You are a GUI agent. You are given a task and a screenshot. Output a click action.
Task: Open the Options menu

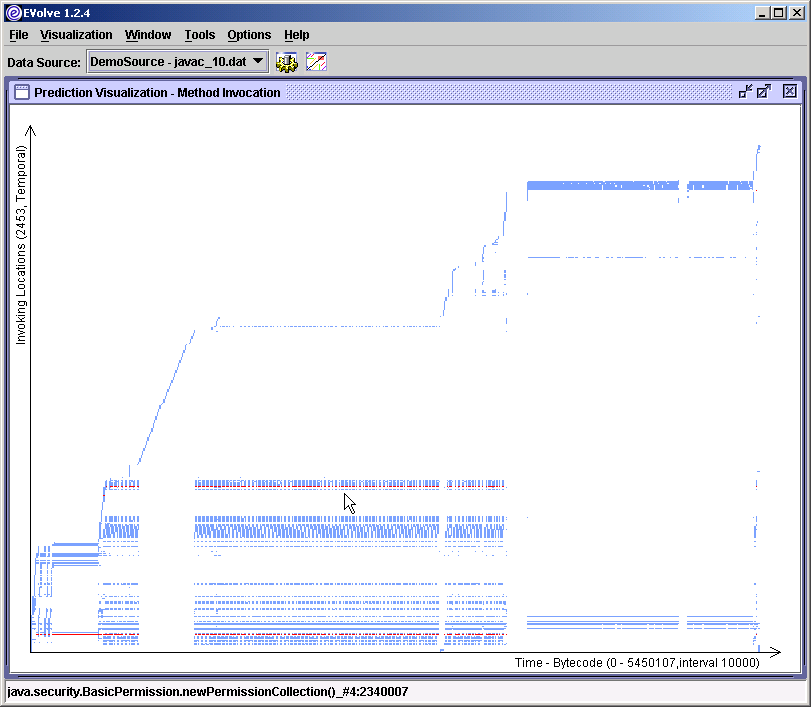tap(249, 35)
